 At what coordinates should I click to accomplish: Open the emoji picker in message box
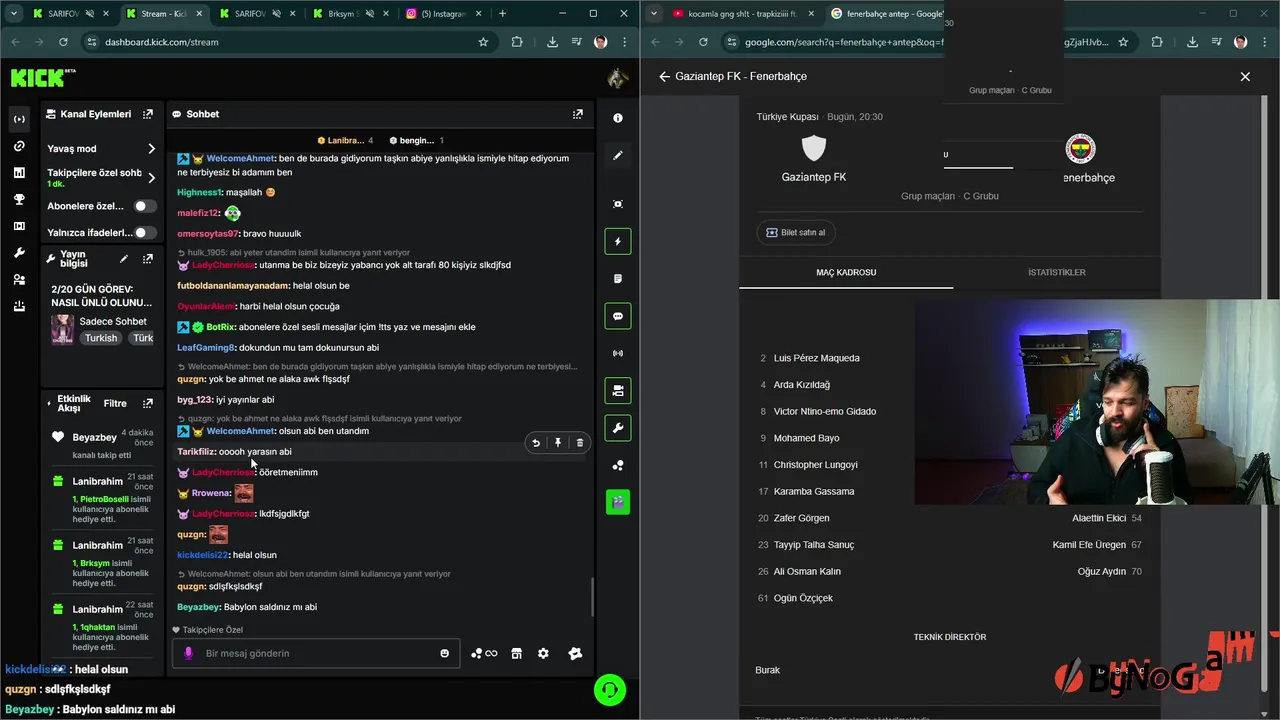coord(445,653)
